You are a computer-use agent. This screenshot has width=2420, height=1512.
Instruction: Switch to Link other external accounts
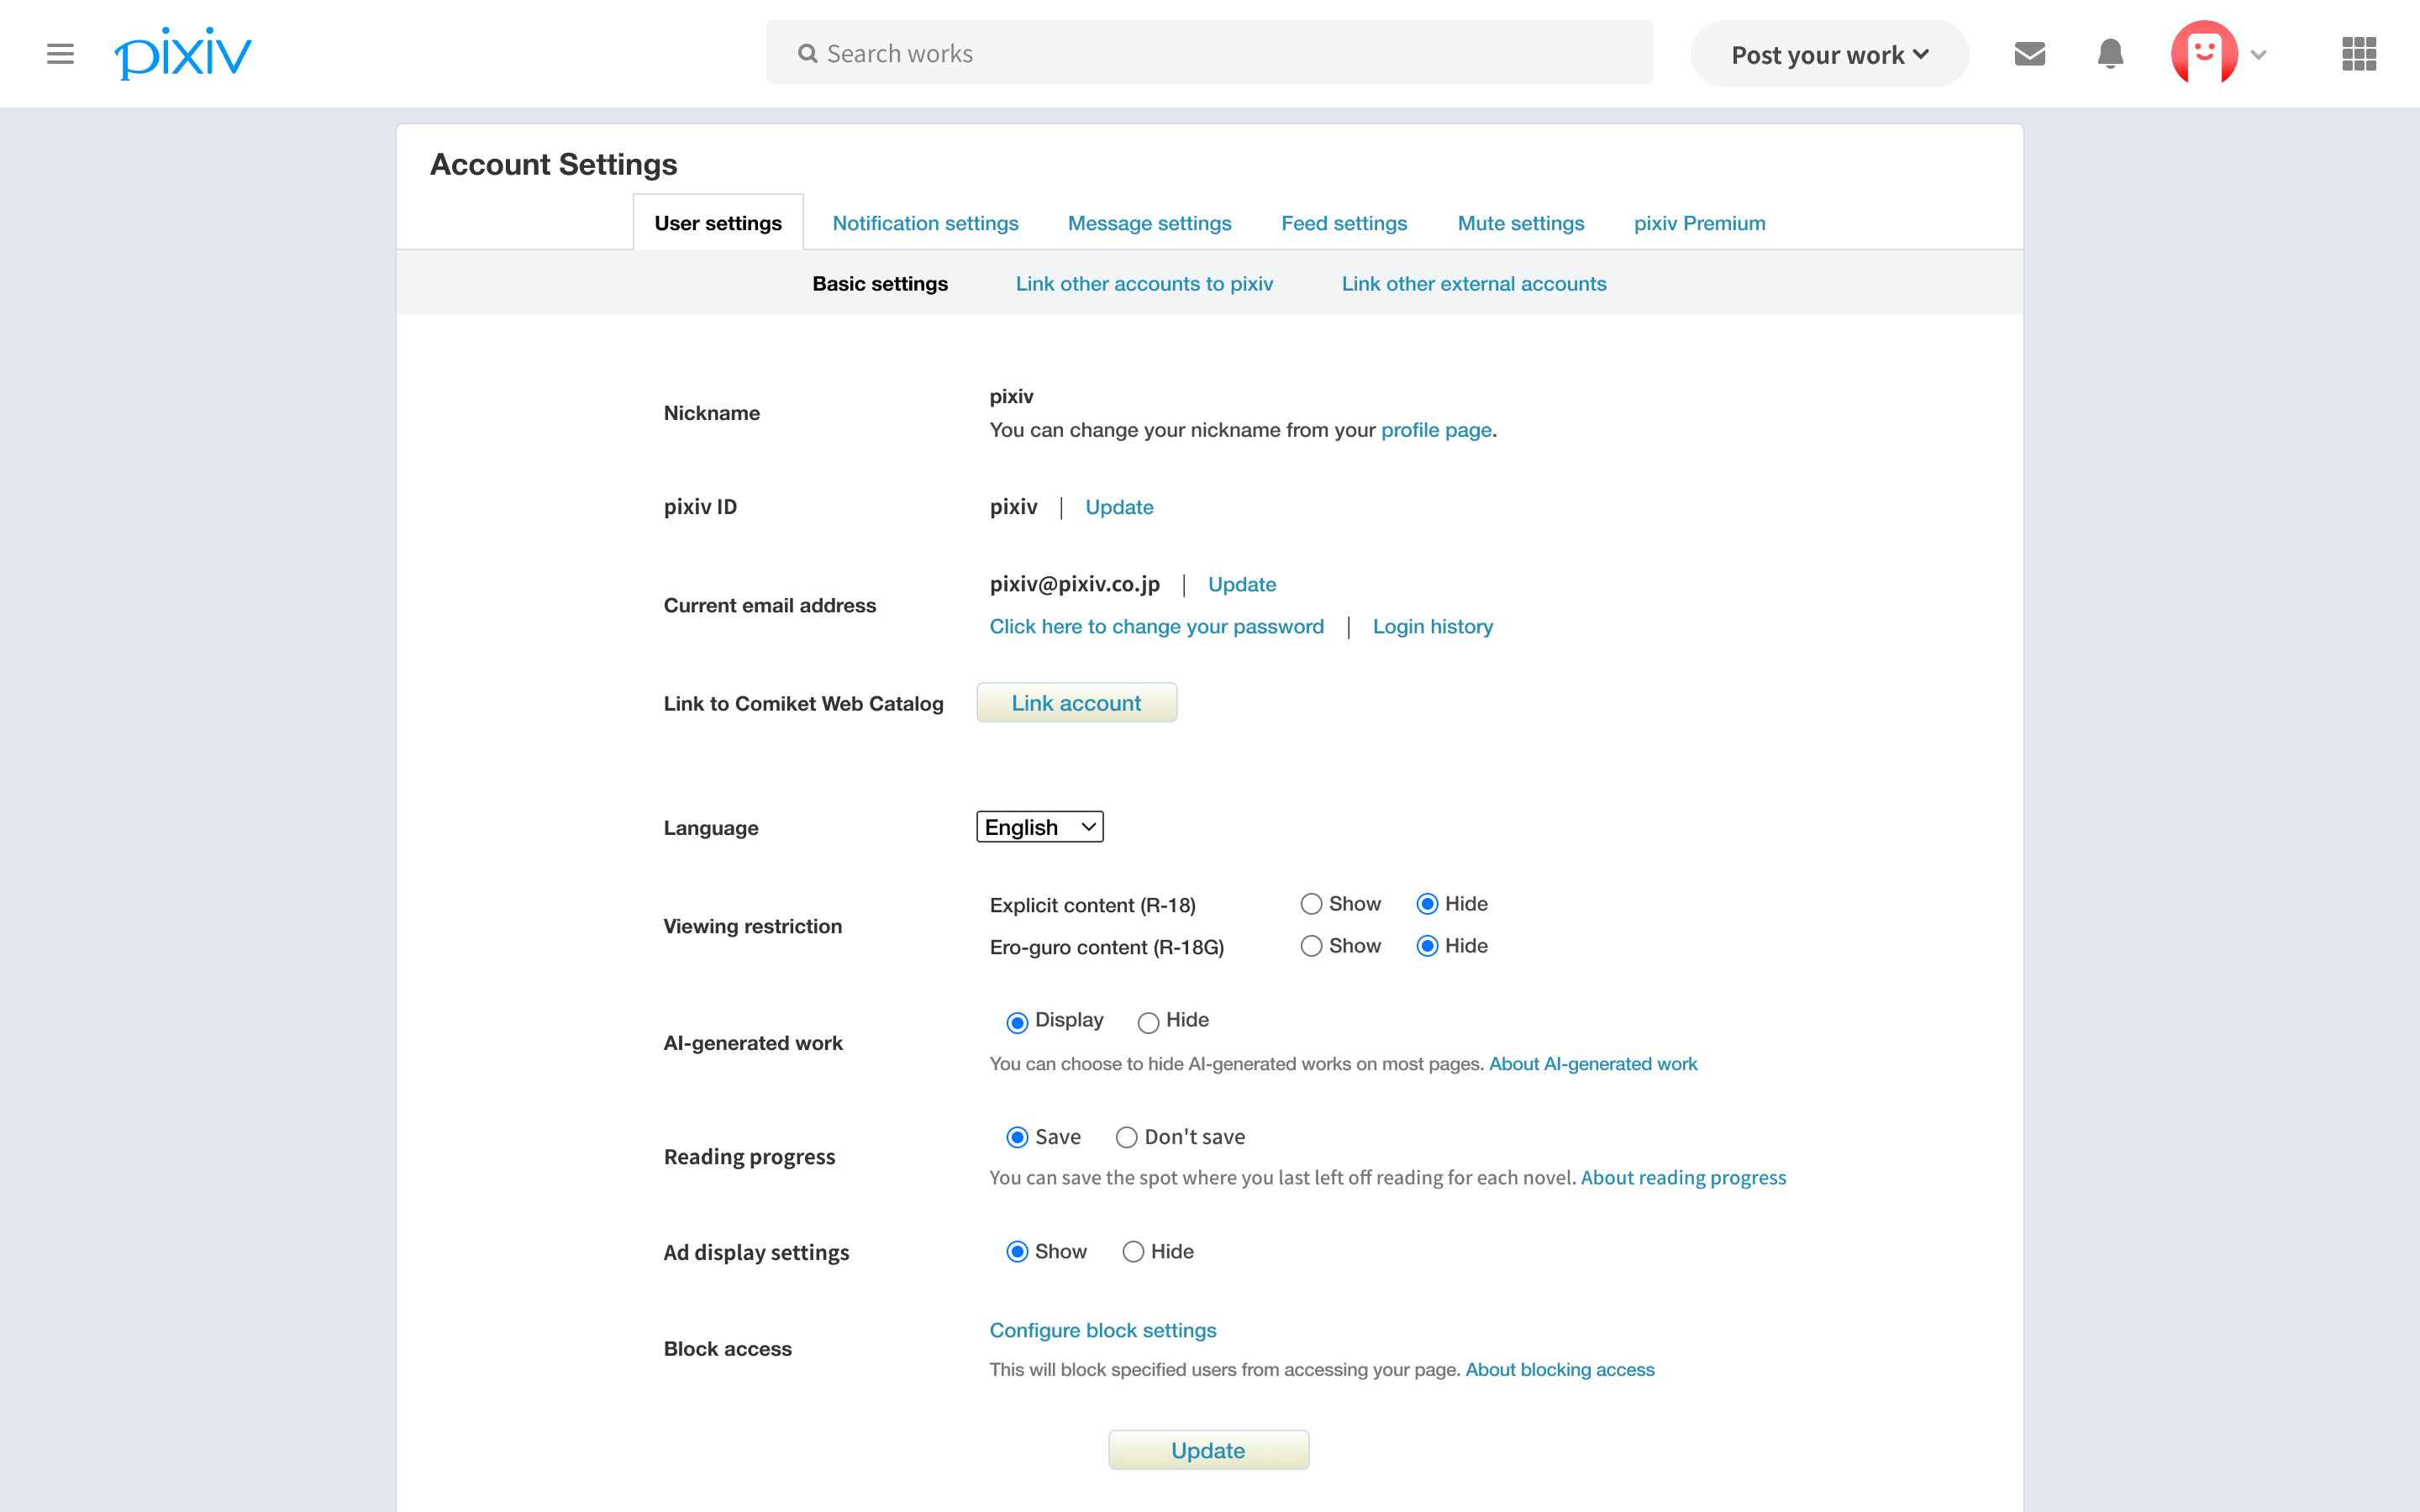[1473, 283]
